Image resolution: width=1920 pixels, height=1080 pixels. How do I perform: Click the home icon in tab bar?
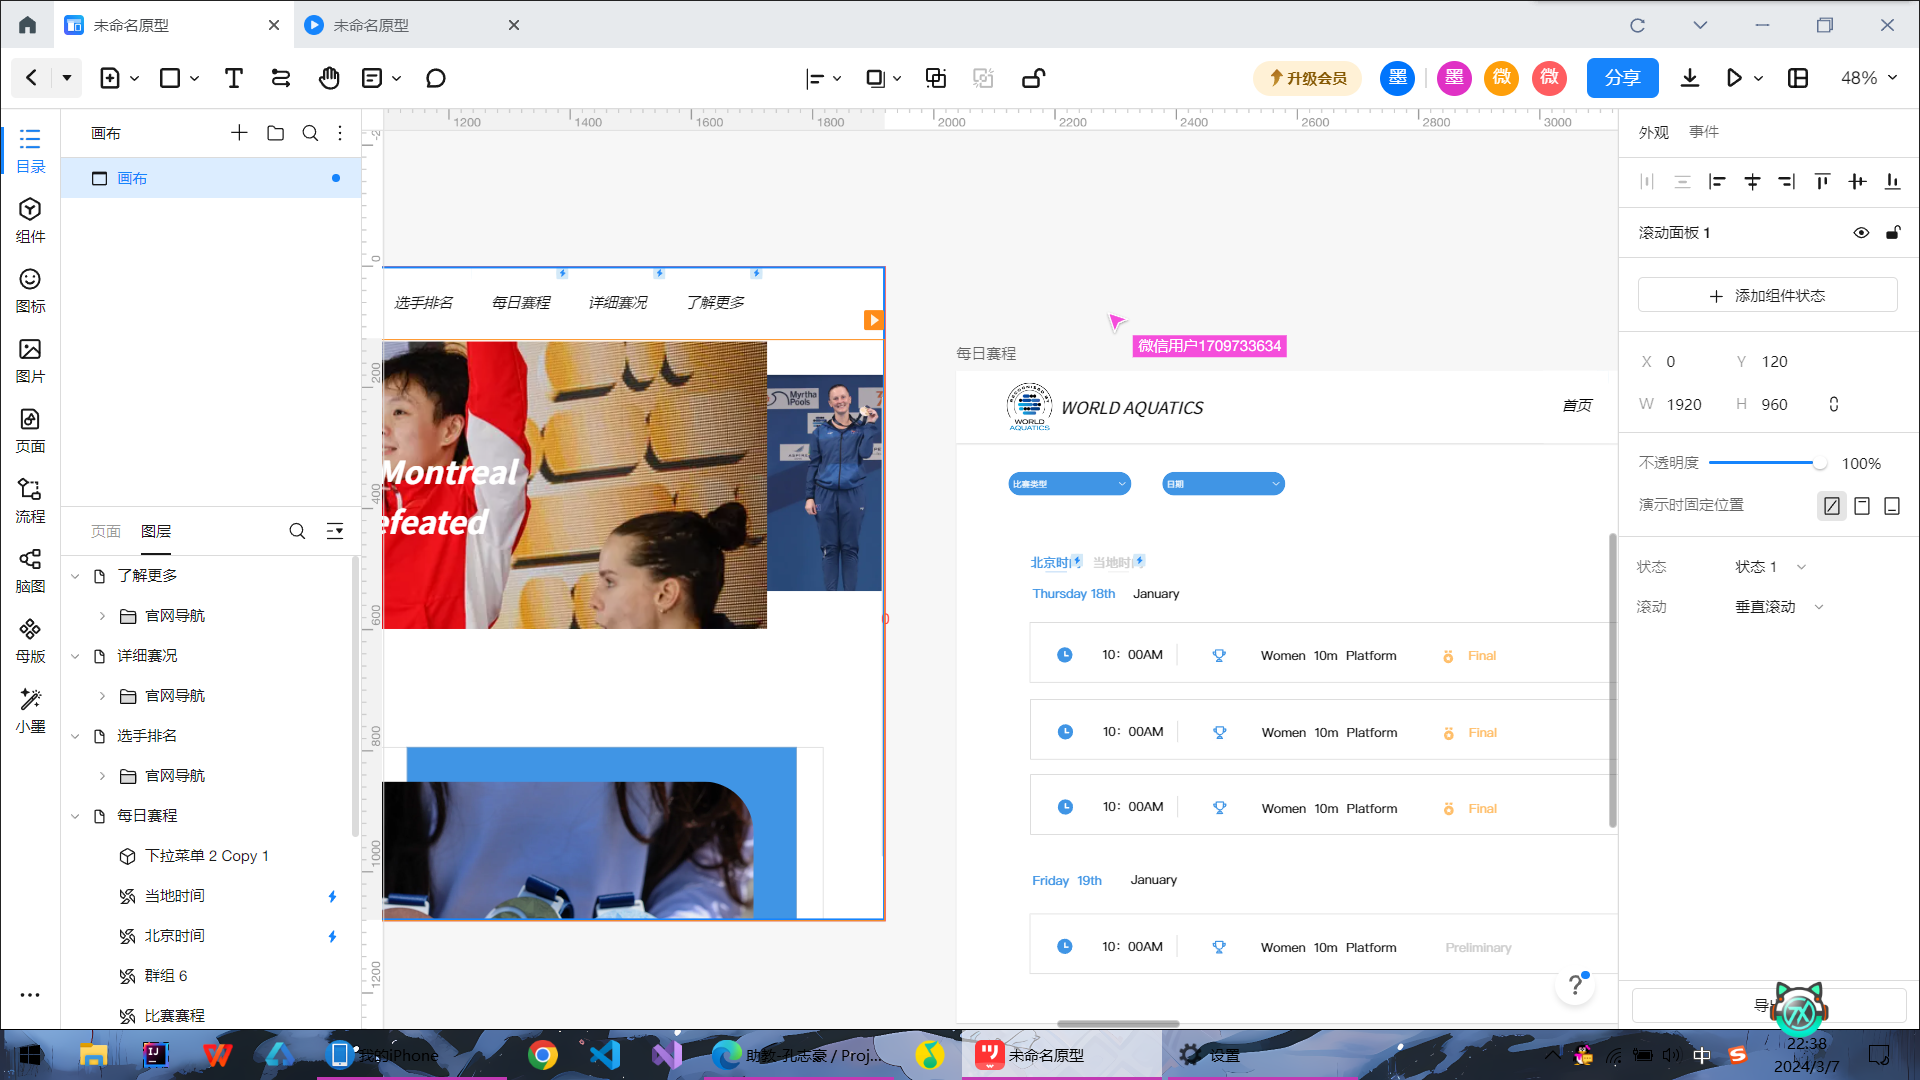pos(27,25)
